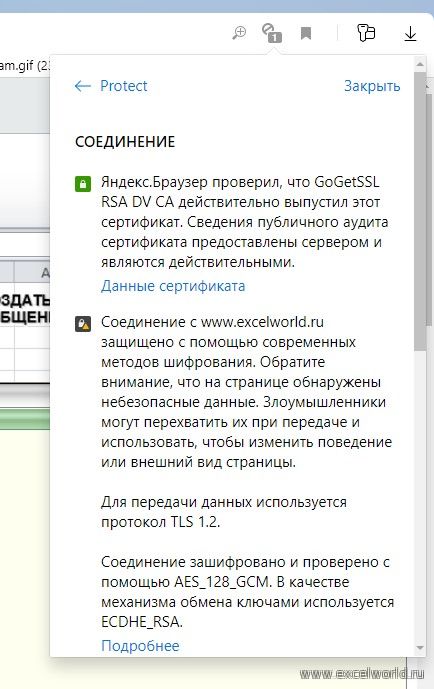The image size is (434, 689).
Task: Close the panel with Закрыть
Action: pyautogui.click(x=372, y=86)
